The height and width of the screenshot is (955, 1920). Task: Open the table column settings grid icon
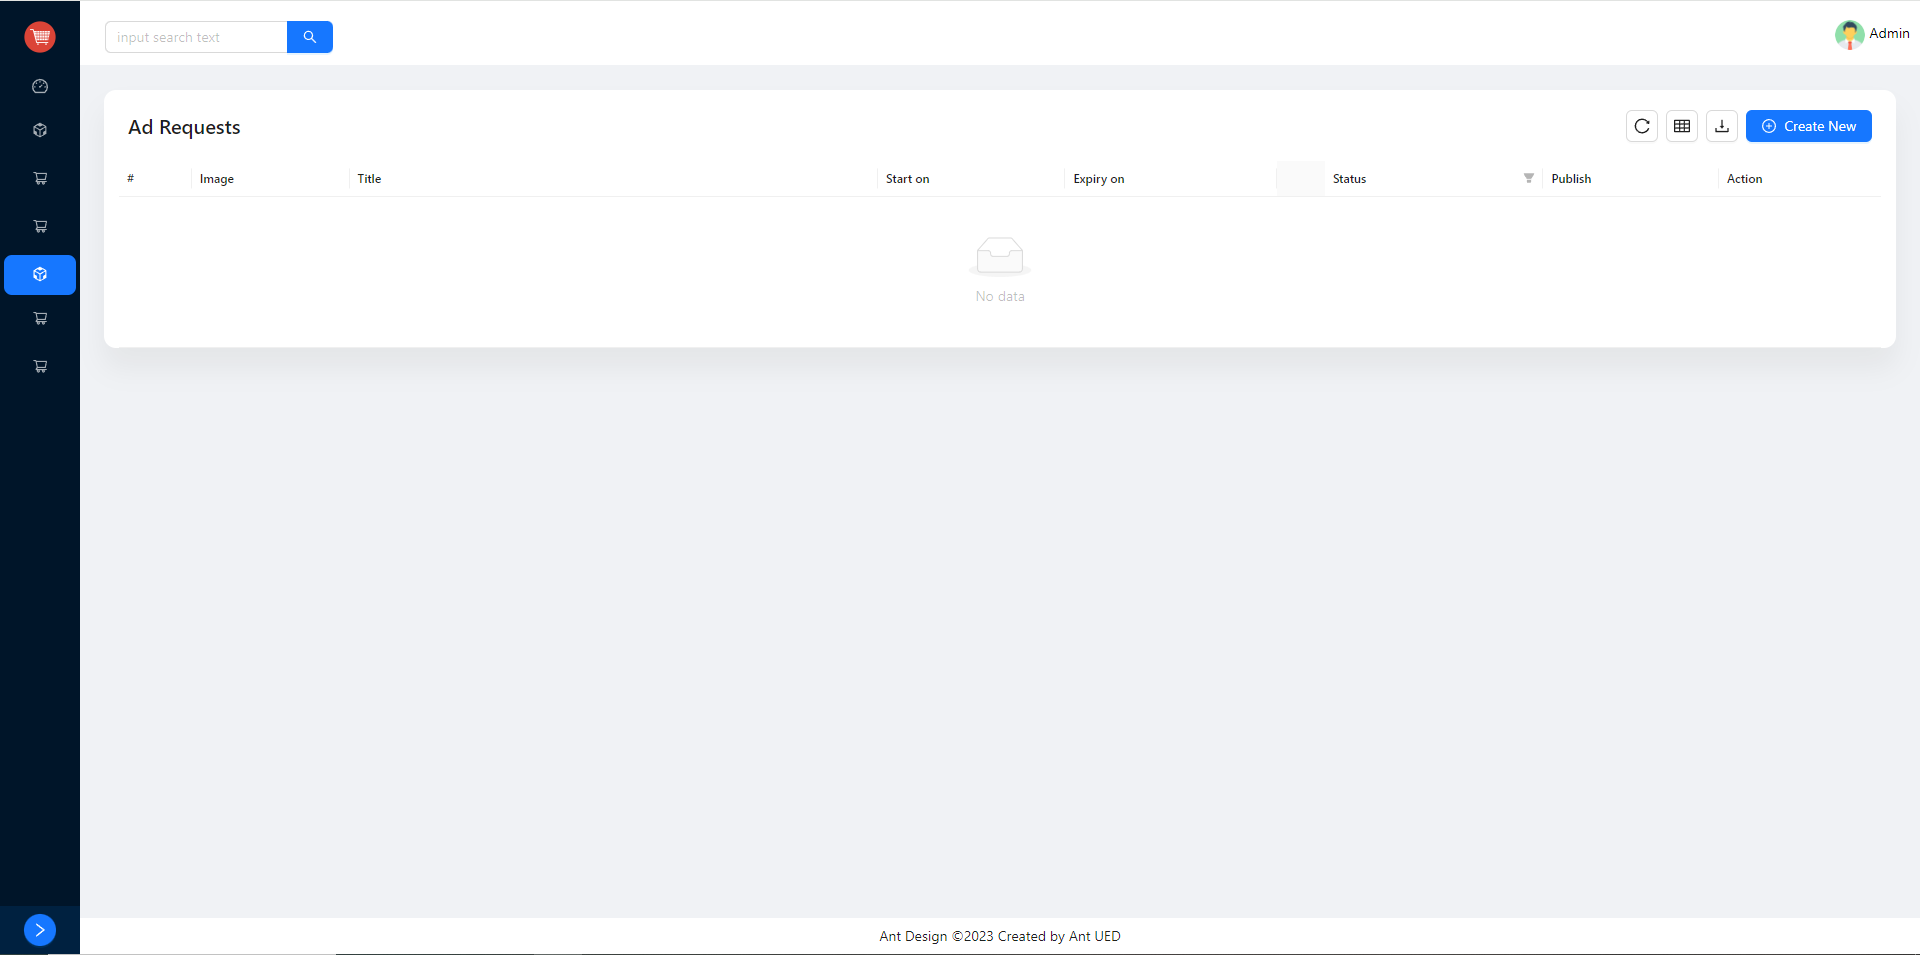tap(1682, 126)
